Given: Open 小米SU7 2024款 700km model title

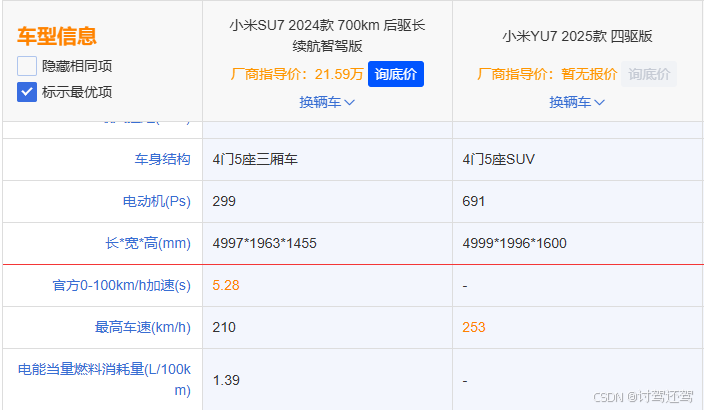Looking at the screenshot, I should [327, 35].
